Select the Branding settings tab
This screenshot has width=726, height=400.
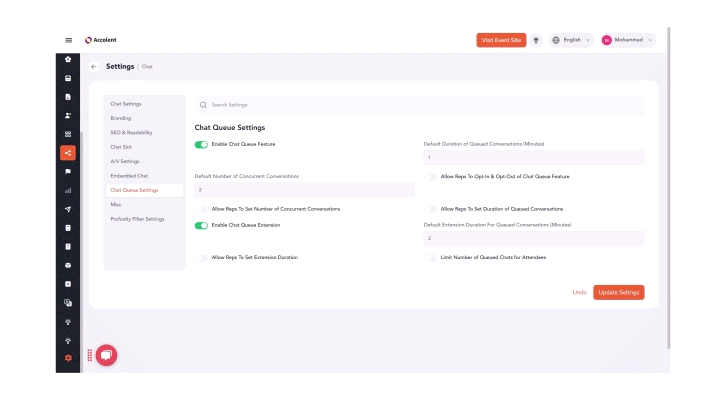pyautogui.click(x=121, y=118)
